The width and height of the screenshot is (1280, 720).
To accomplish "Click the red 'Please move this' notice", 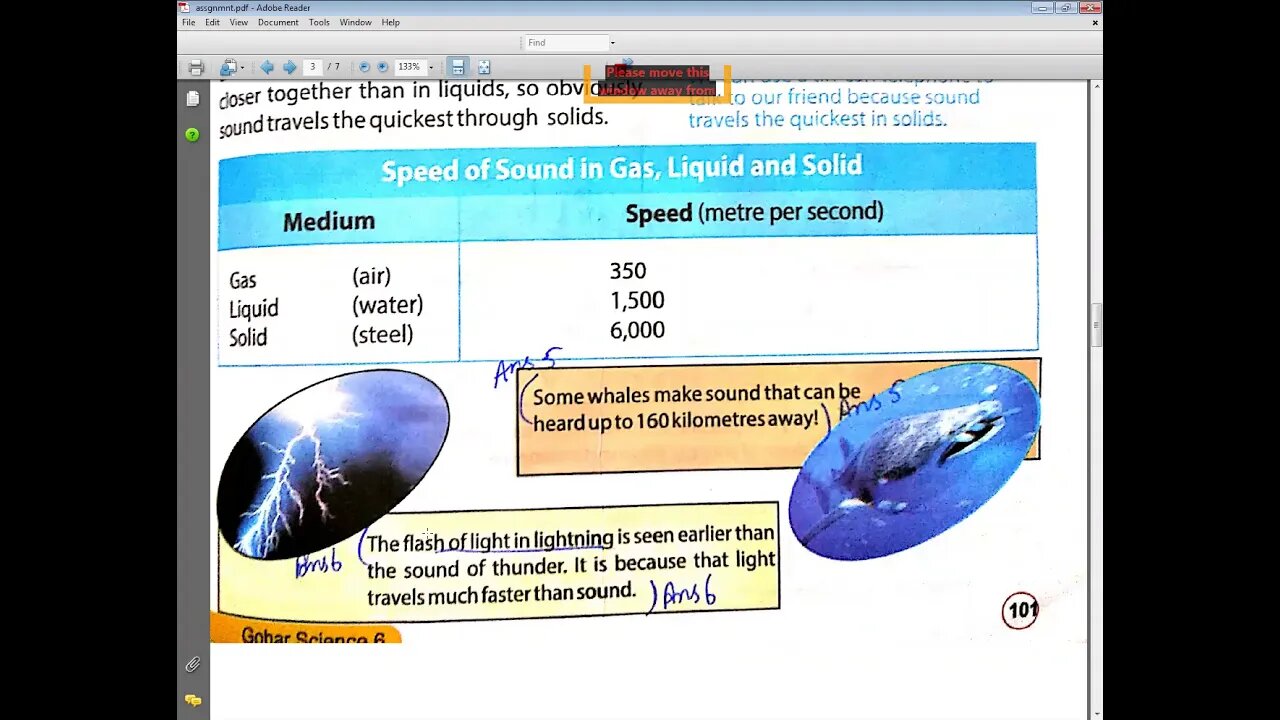I will pos(657,72).
